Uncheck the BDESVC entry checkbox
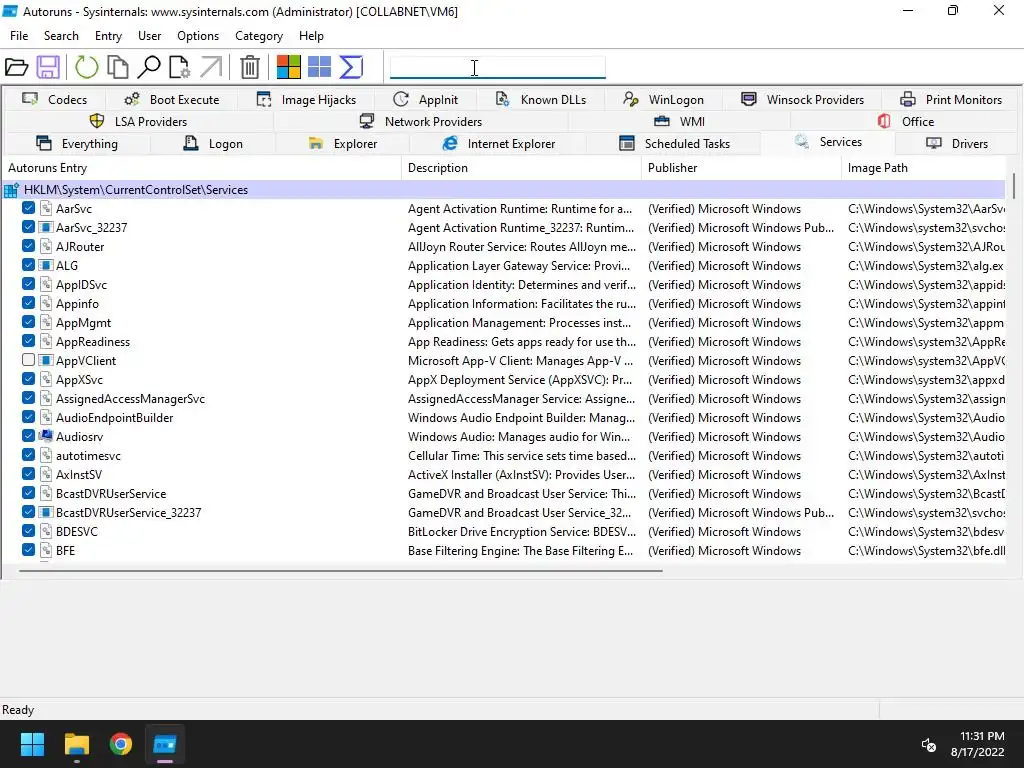 [28, 531]
